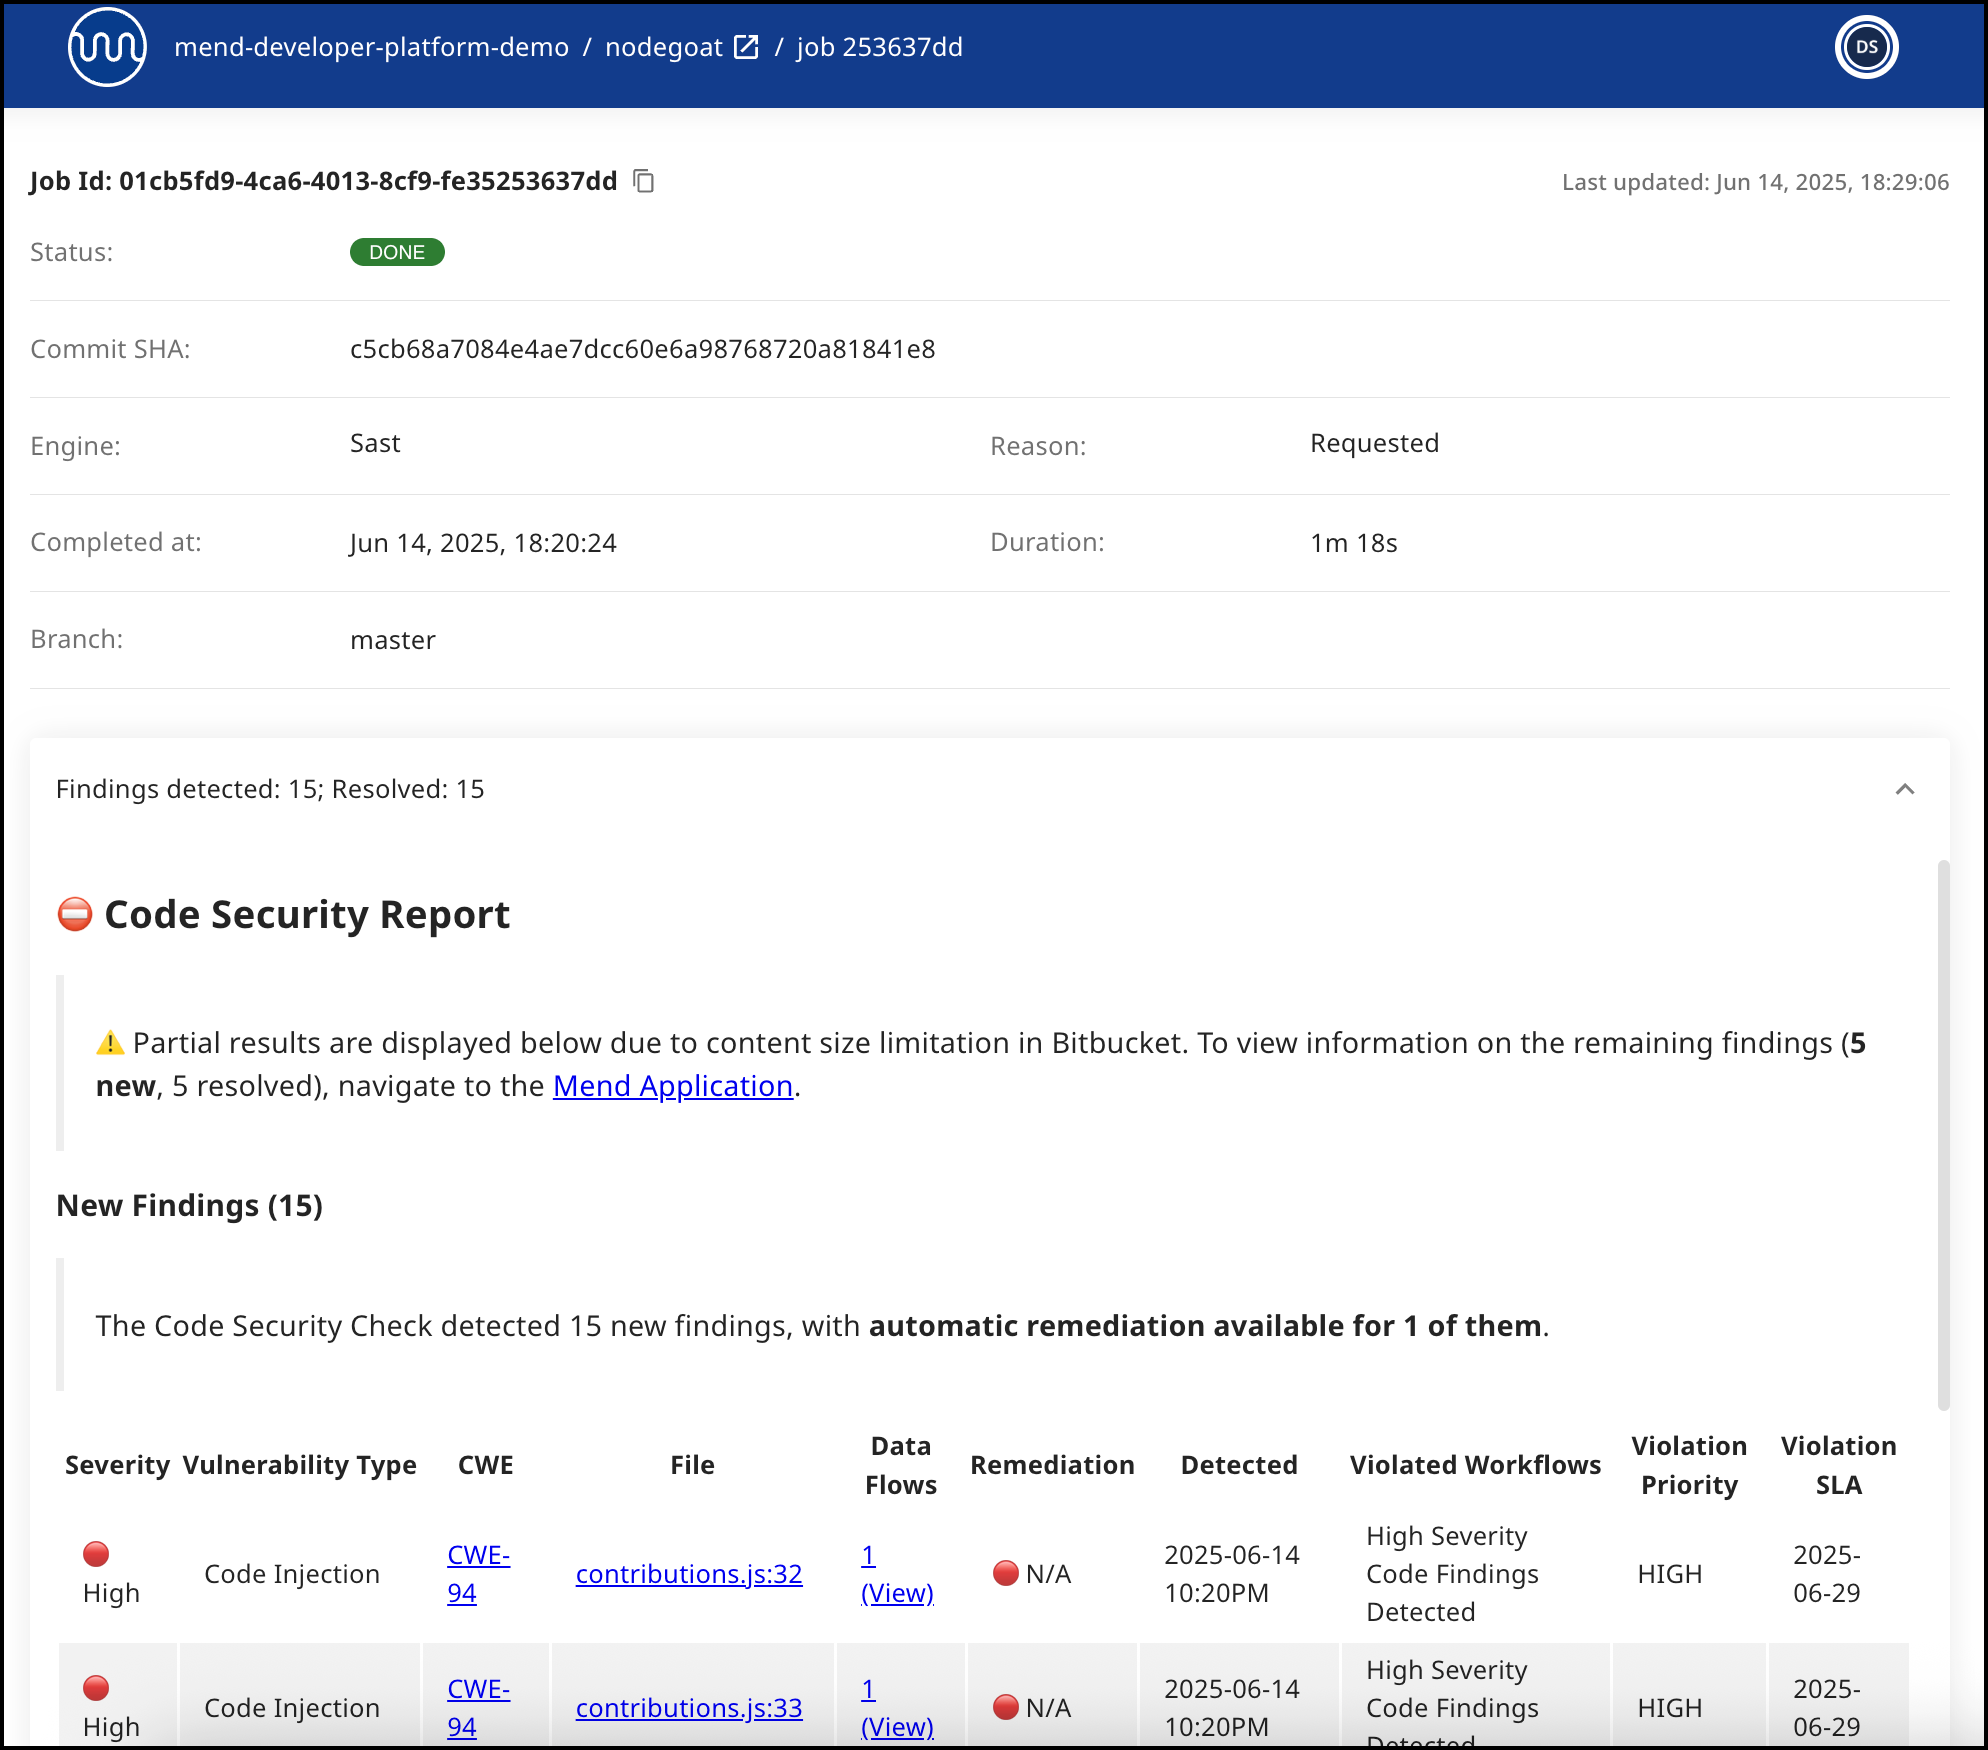Click the warning triangle icon

(110, 1043)
